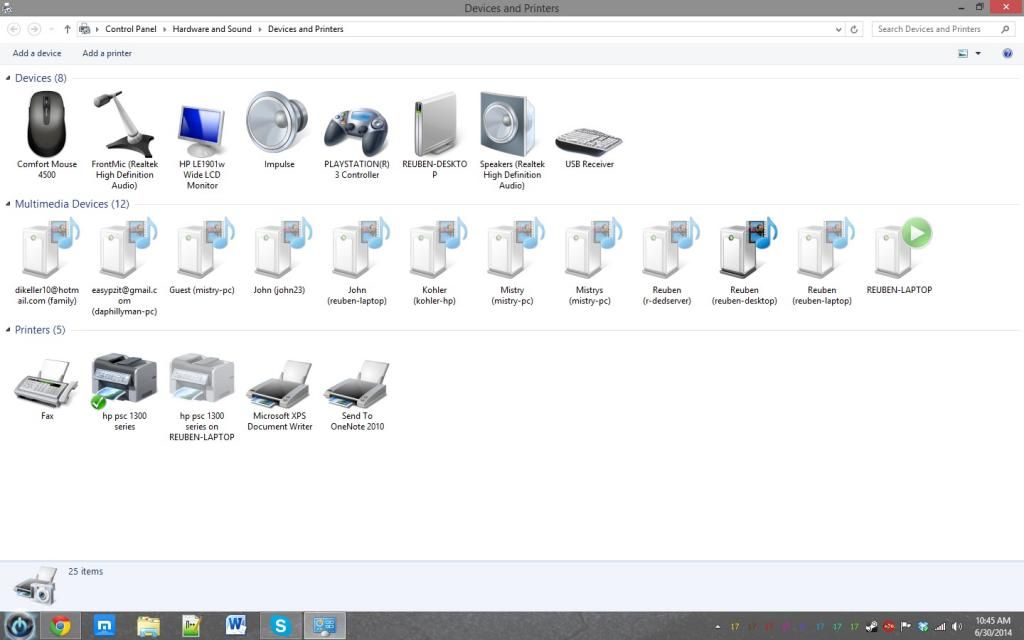The width and height of the screenshot is (1024, 640).
Task: Collapse the Printers (5) group
Action: coord(8,330)
